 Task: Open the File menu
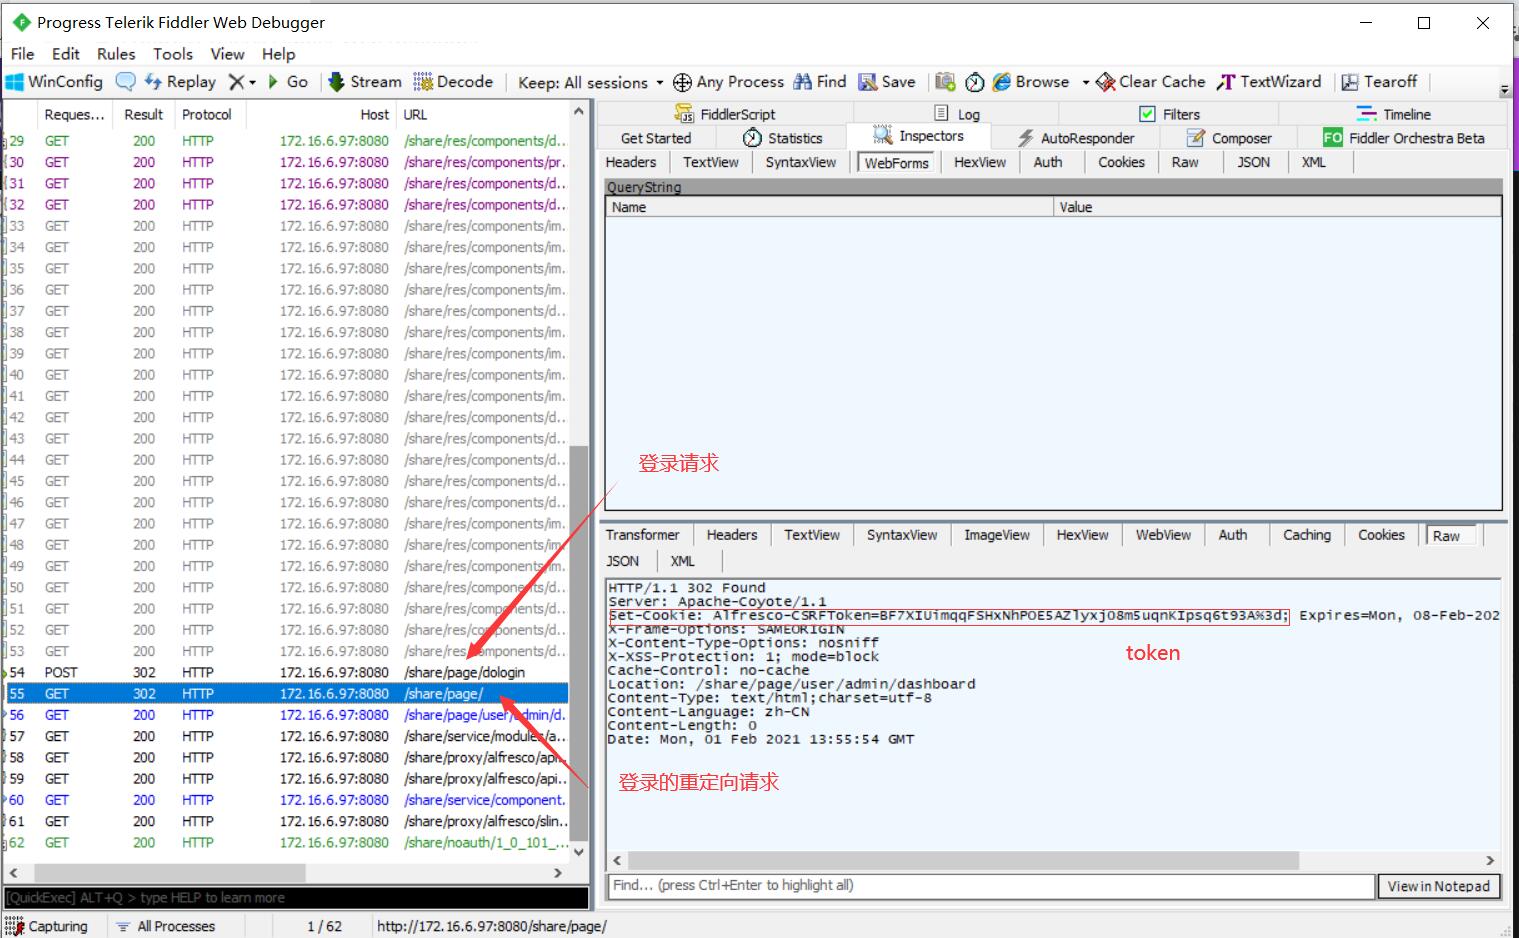(23, 54)
